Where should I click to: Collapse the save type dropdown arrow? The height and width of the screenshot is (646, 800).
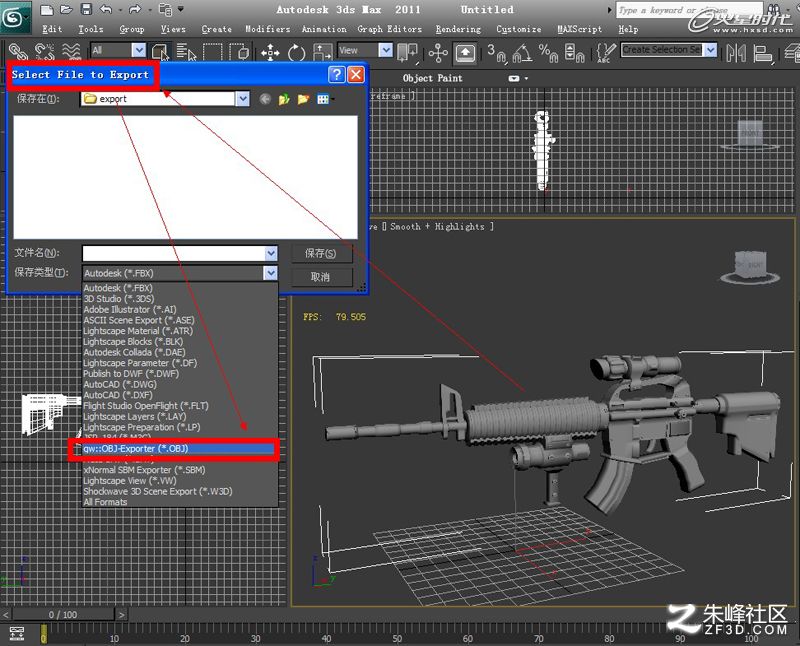click(x=271, y=273)
